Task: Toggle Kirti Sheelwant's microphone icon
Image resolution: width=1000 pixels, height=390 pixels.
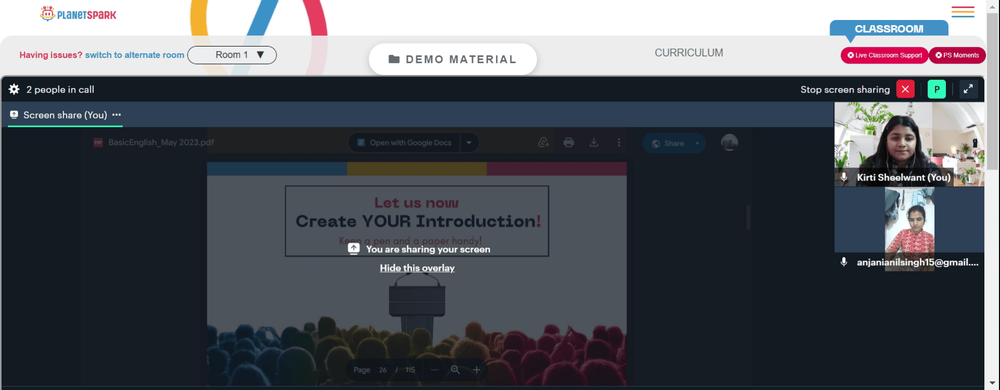Action: [x=844, y=178]
